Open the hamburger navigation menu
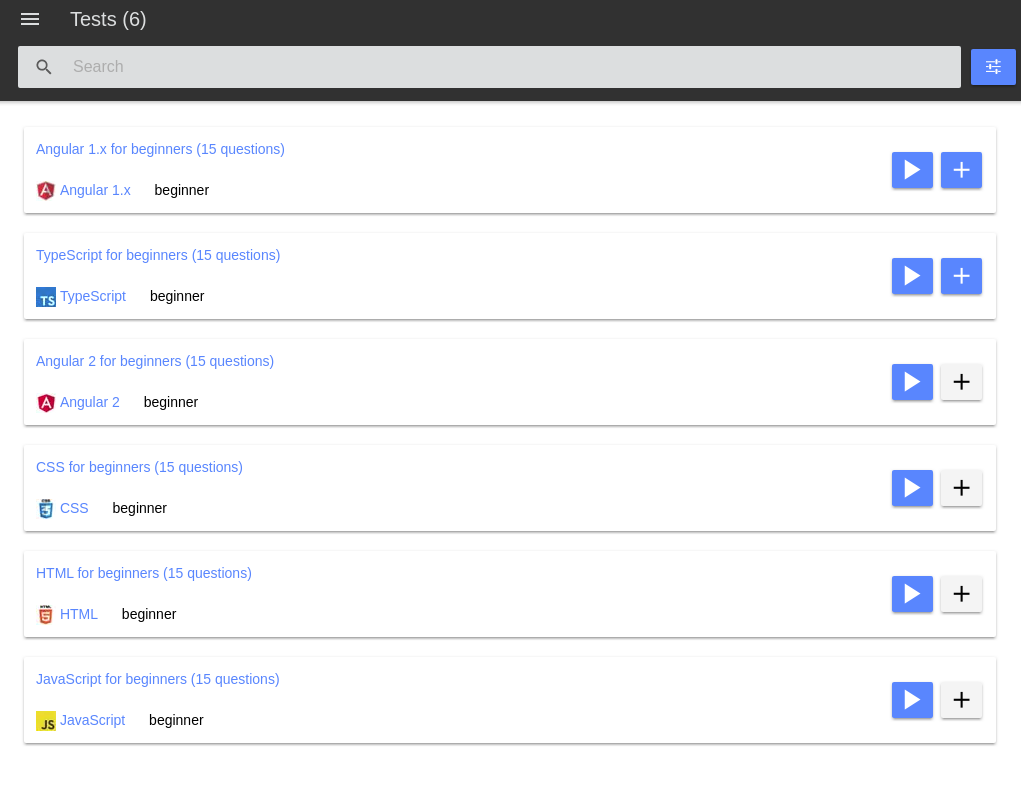This screenshot has height=794, width=1021. (30, 20)
